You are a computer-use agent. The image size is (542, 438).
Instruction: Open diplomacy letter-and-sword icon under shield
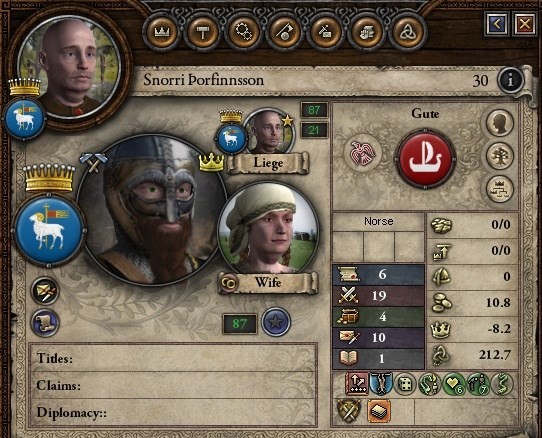click(x=45, y=291)
